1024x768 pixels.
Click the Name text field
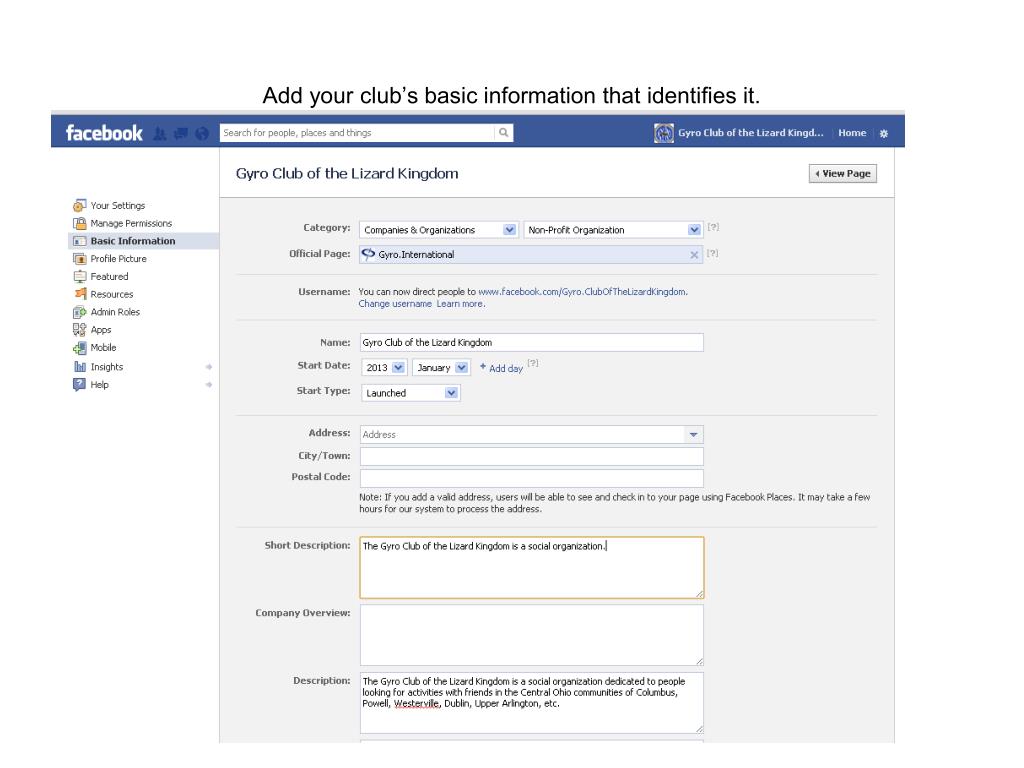coord(532,342)
